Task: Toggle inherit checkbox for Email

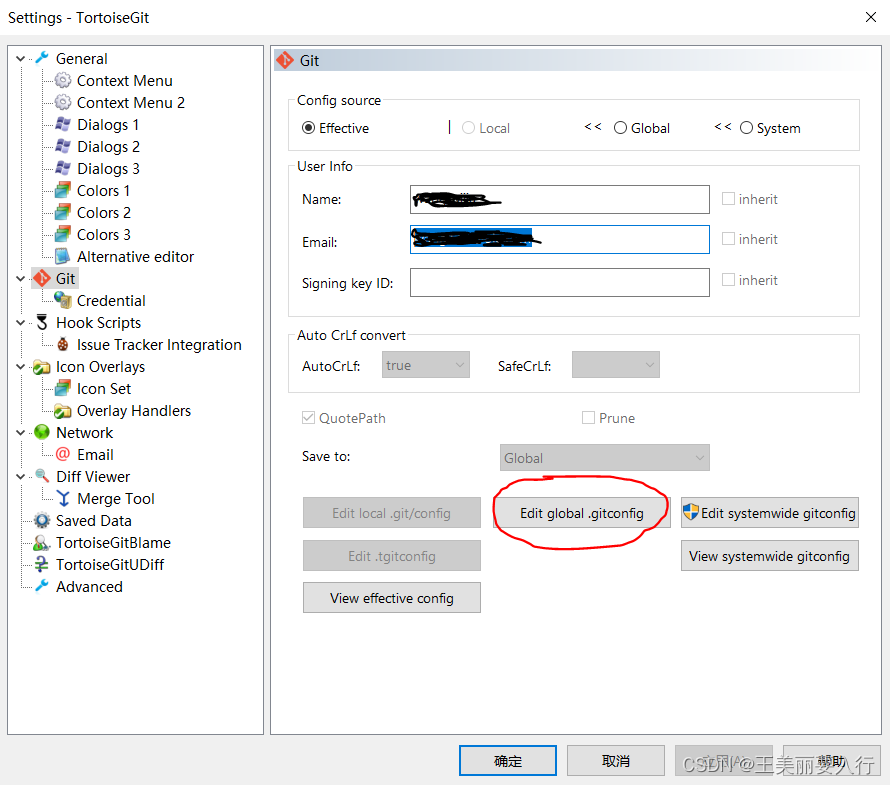Action: (728, 238)
